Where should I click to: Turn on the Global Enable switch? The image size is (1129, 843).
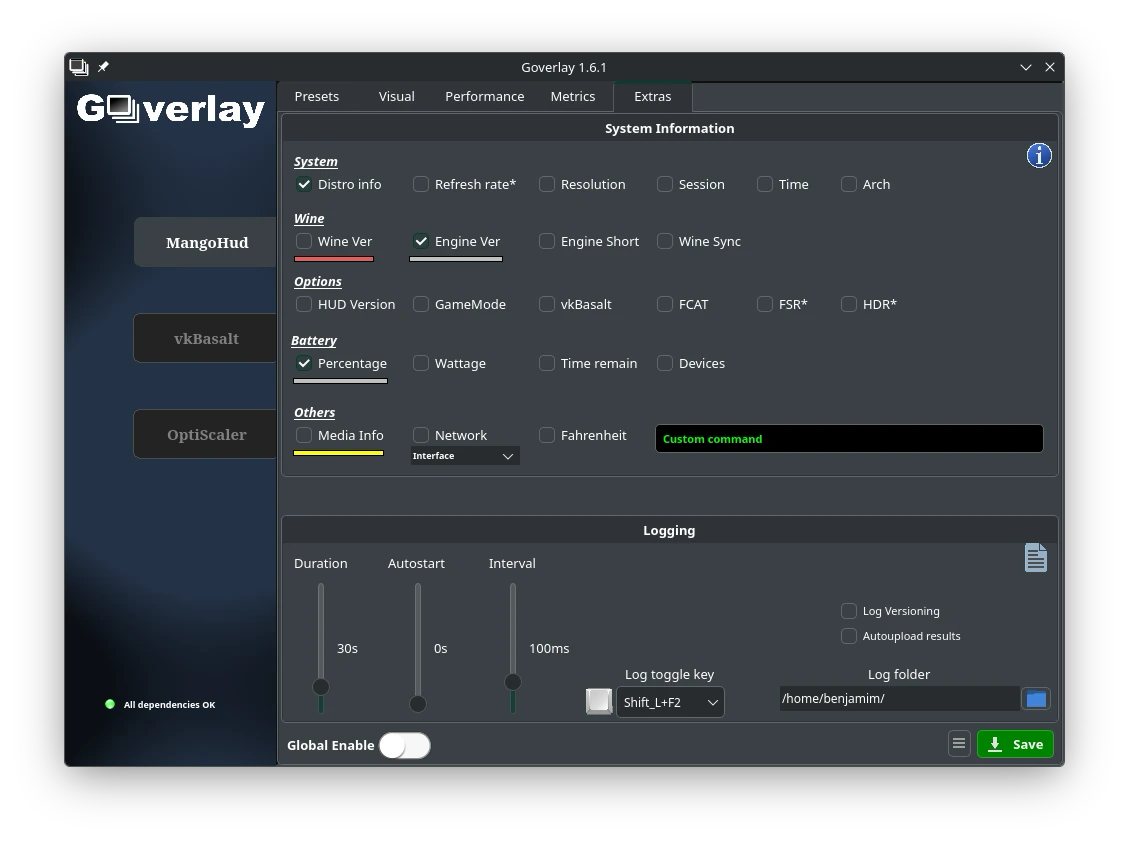tap(404, 745)
